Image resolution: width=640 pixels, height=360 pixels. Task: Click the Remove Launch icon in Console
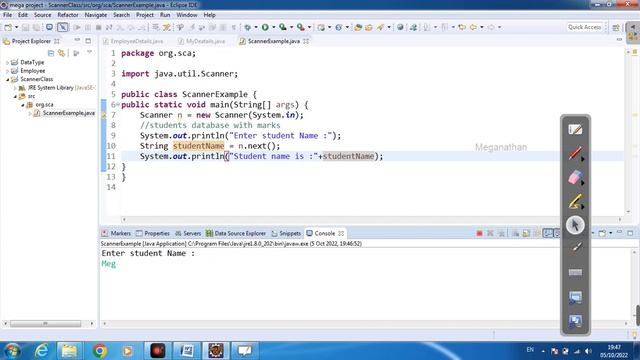pos(490,233)
